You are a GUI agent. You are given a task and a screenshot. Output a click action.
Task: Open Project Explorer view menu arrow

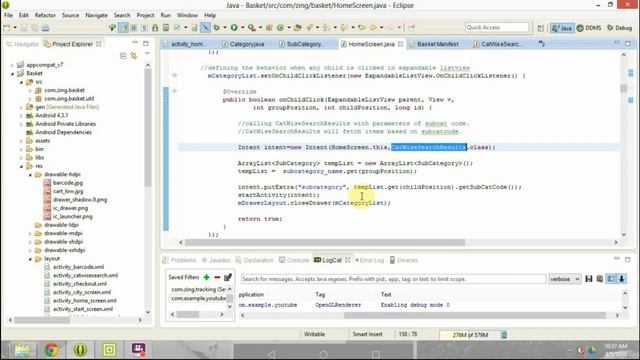[x=147, y=54]
